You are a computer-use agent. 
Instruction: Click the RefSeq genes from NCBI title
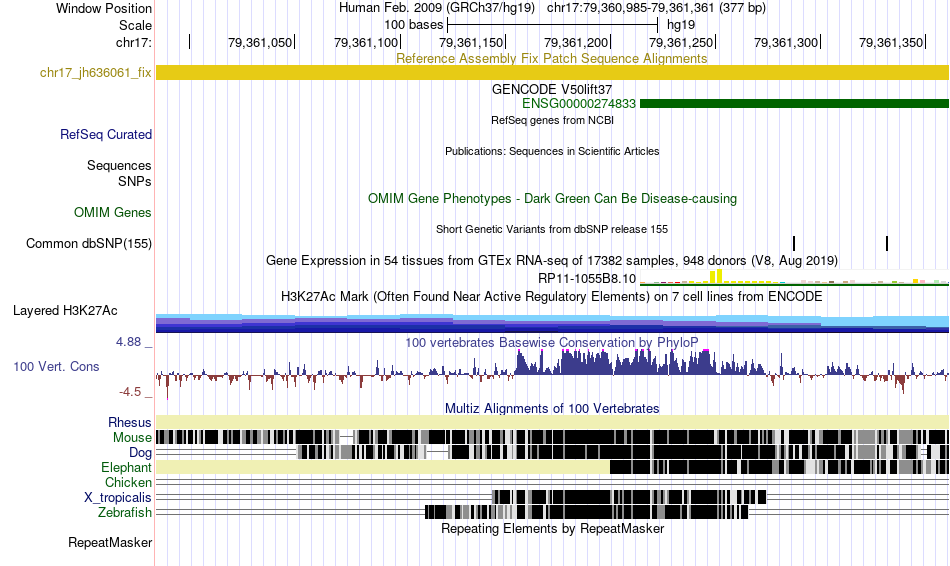point(552,121)
